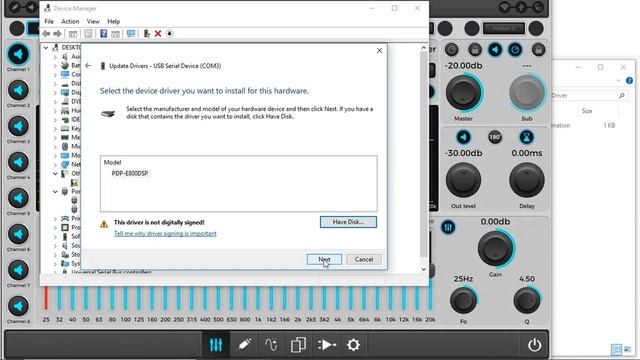640x360 pixels.
Task: Click the search magnifier in the Explorer window
Action: tap(622, 96)
